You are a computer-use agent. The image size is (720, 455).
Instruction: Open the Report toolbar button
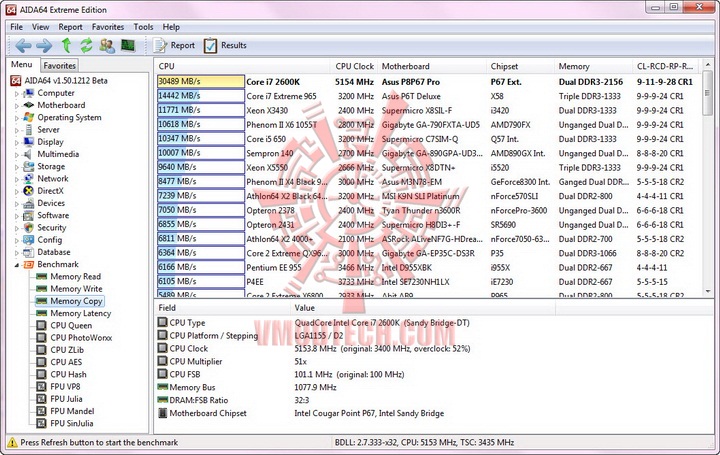(174, 45)
